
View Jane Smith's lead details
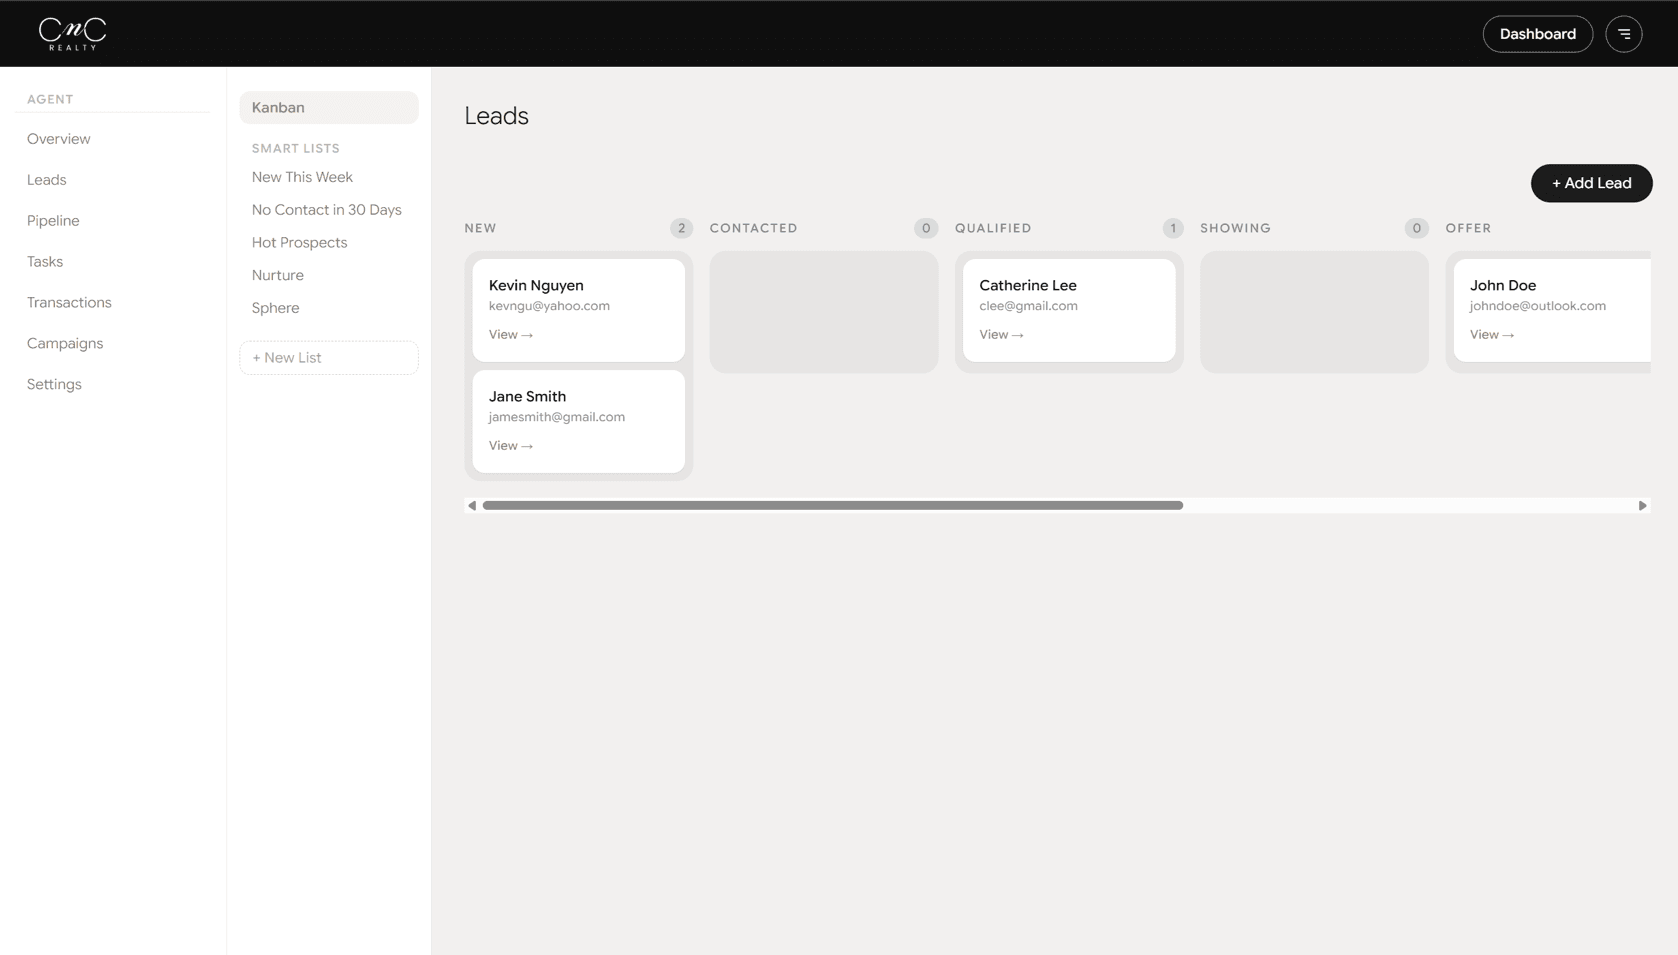(511, 446)
